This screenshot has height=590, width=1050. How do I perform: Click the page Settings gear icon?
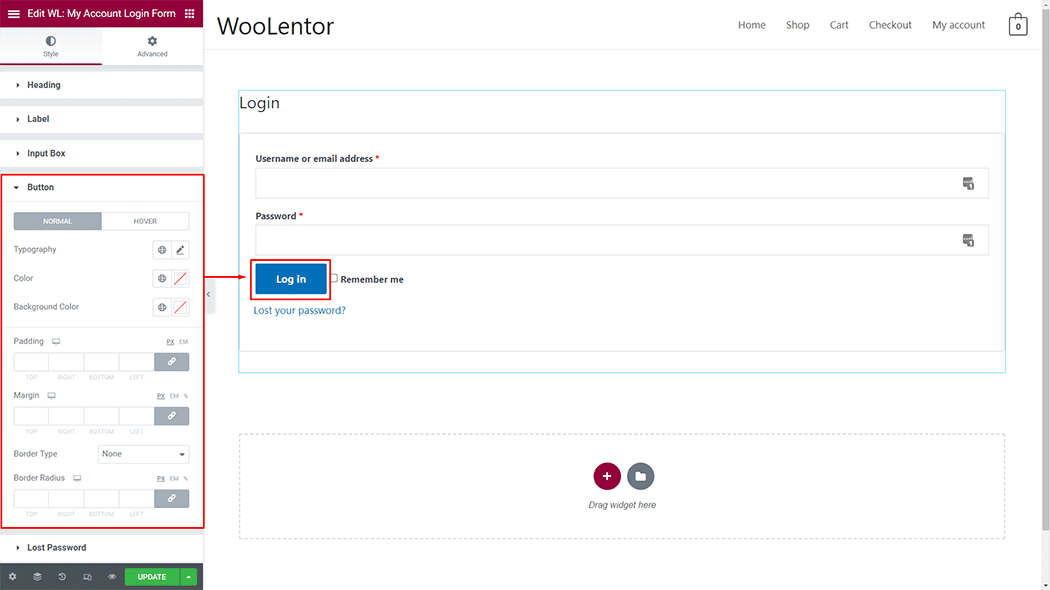(12, 577)
